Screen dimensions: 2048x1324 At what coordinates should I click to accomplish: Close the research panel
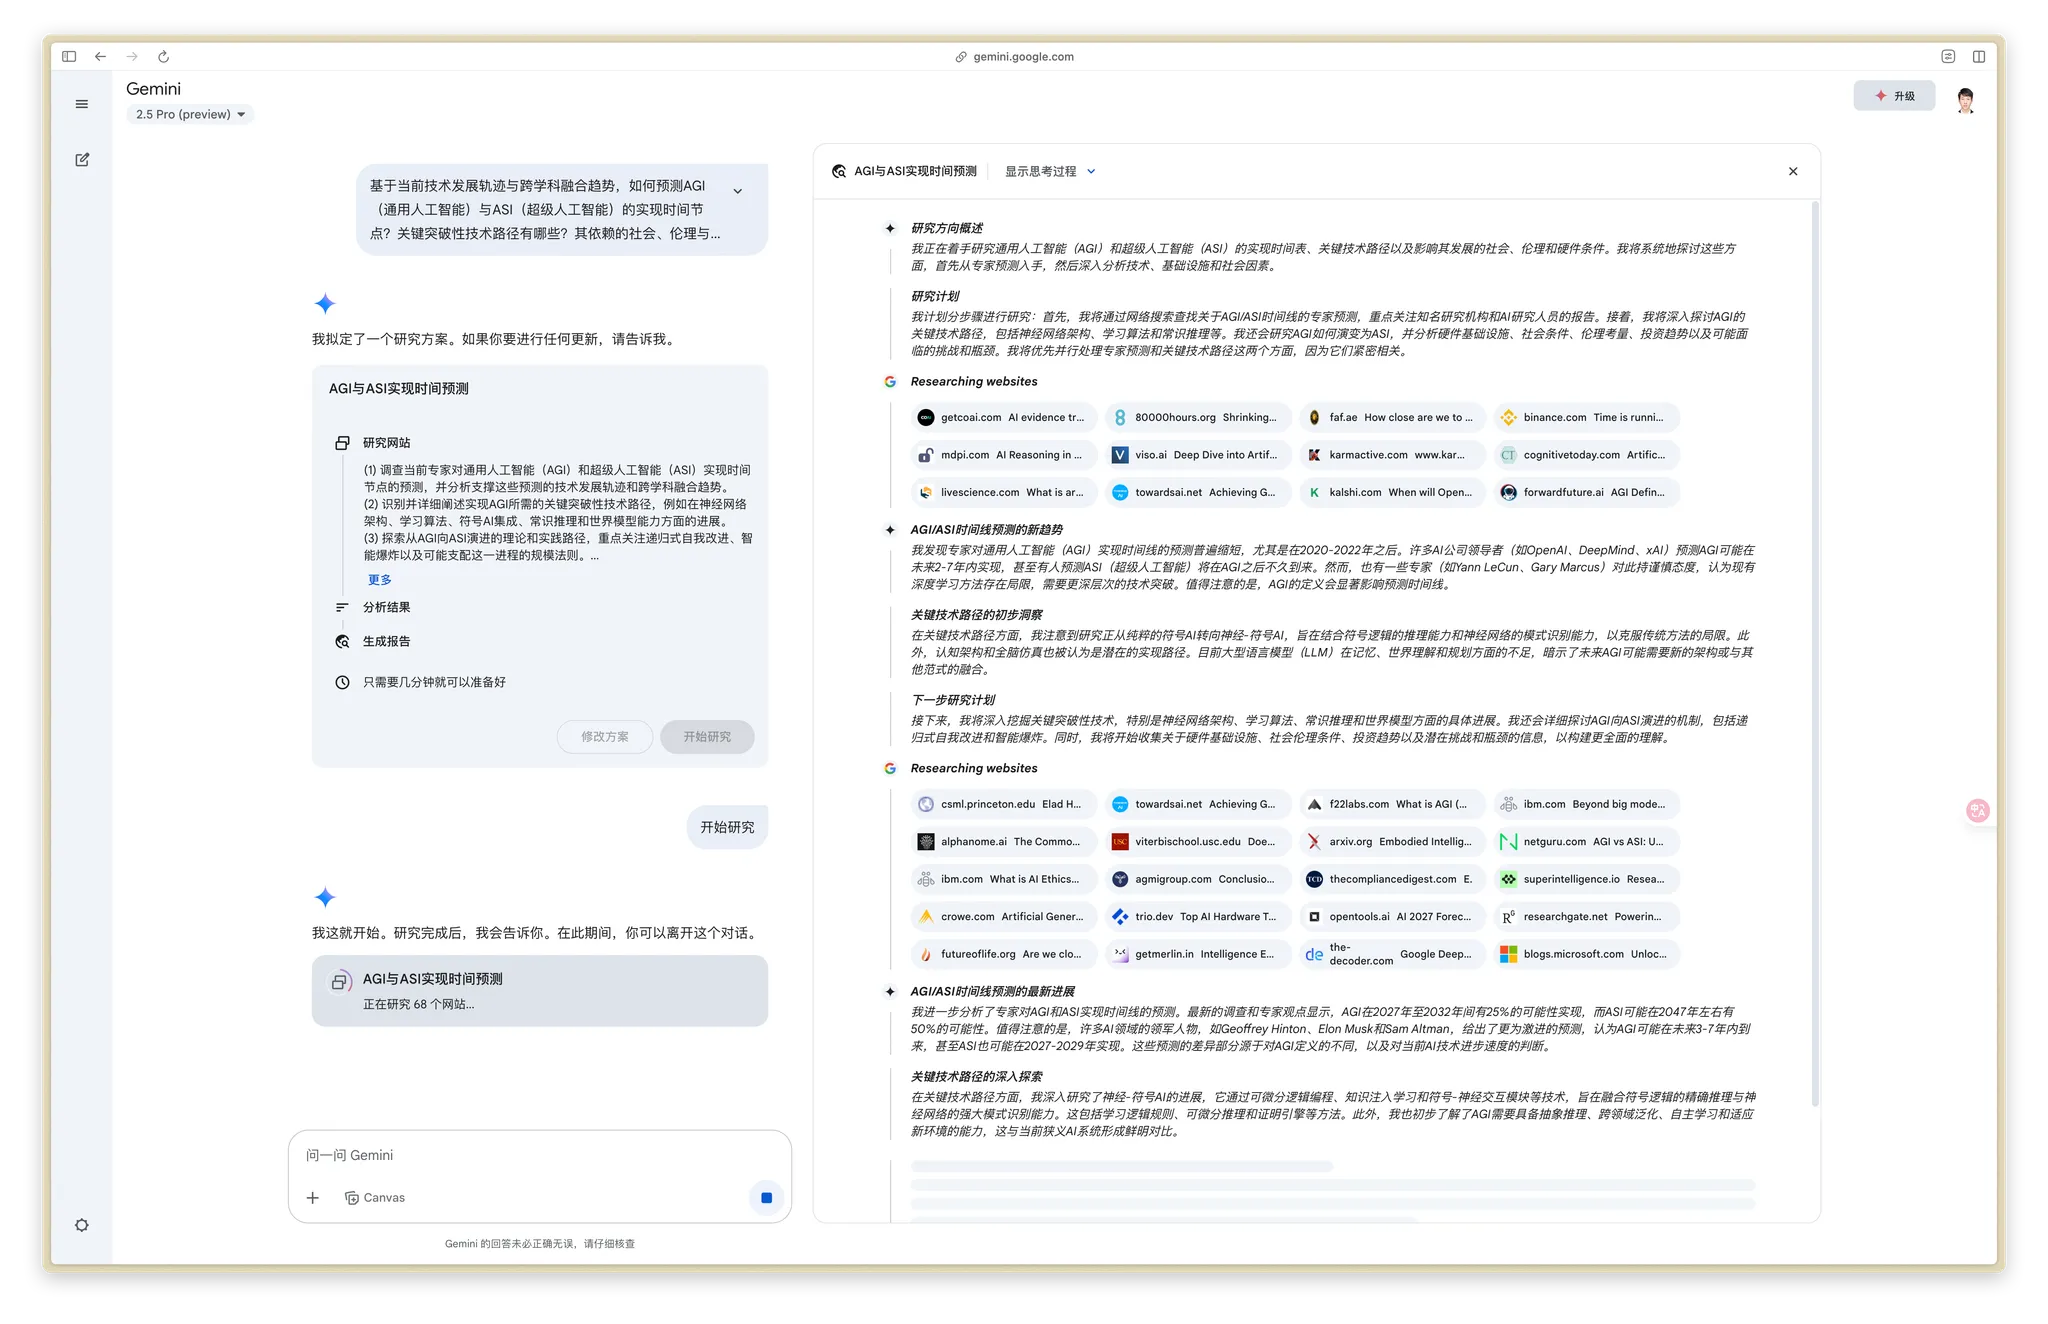click(x=1793, y=171)
